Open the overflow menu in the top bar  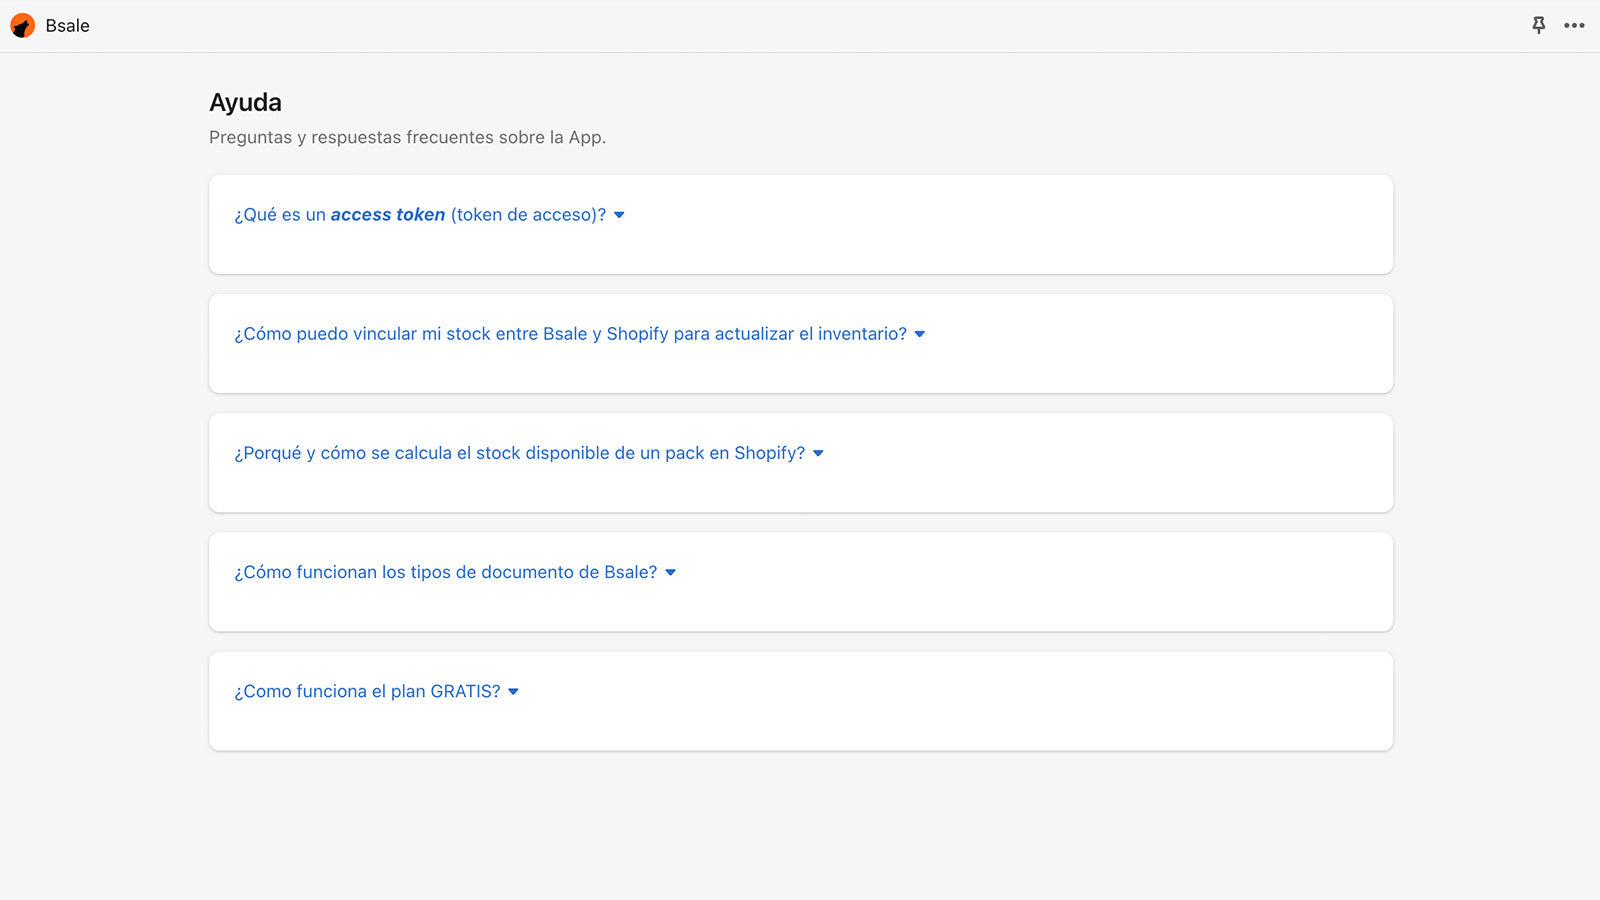1575,26
